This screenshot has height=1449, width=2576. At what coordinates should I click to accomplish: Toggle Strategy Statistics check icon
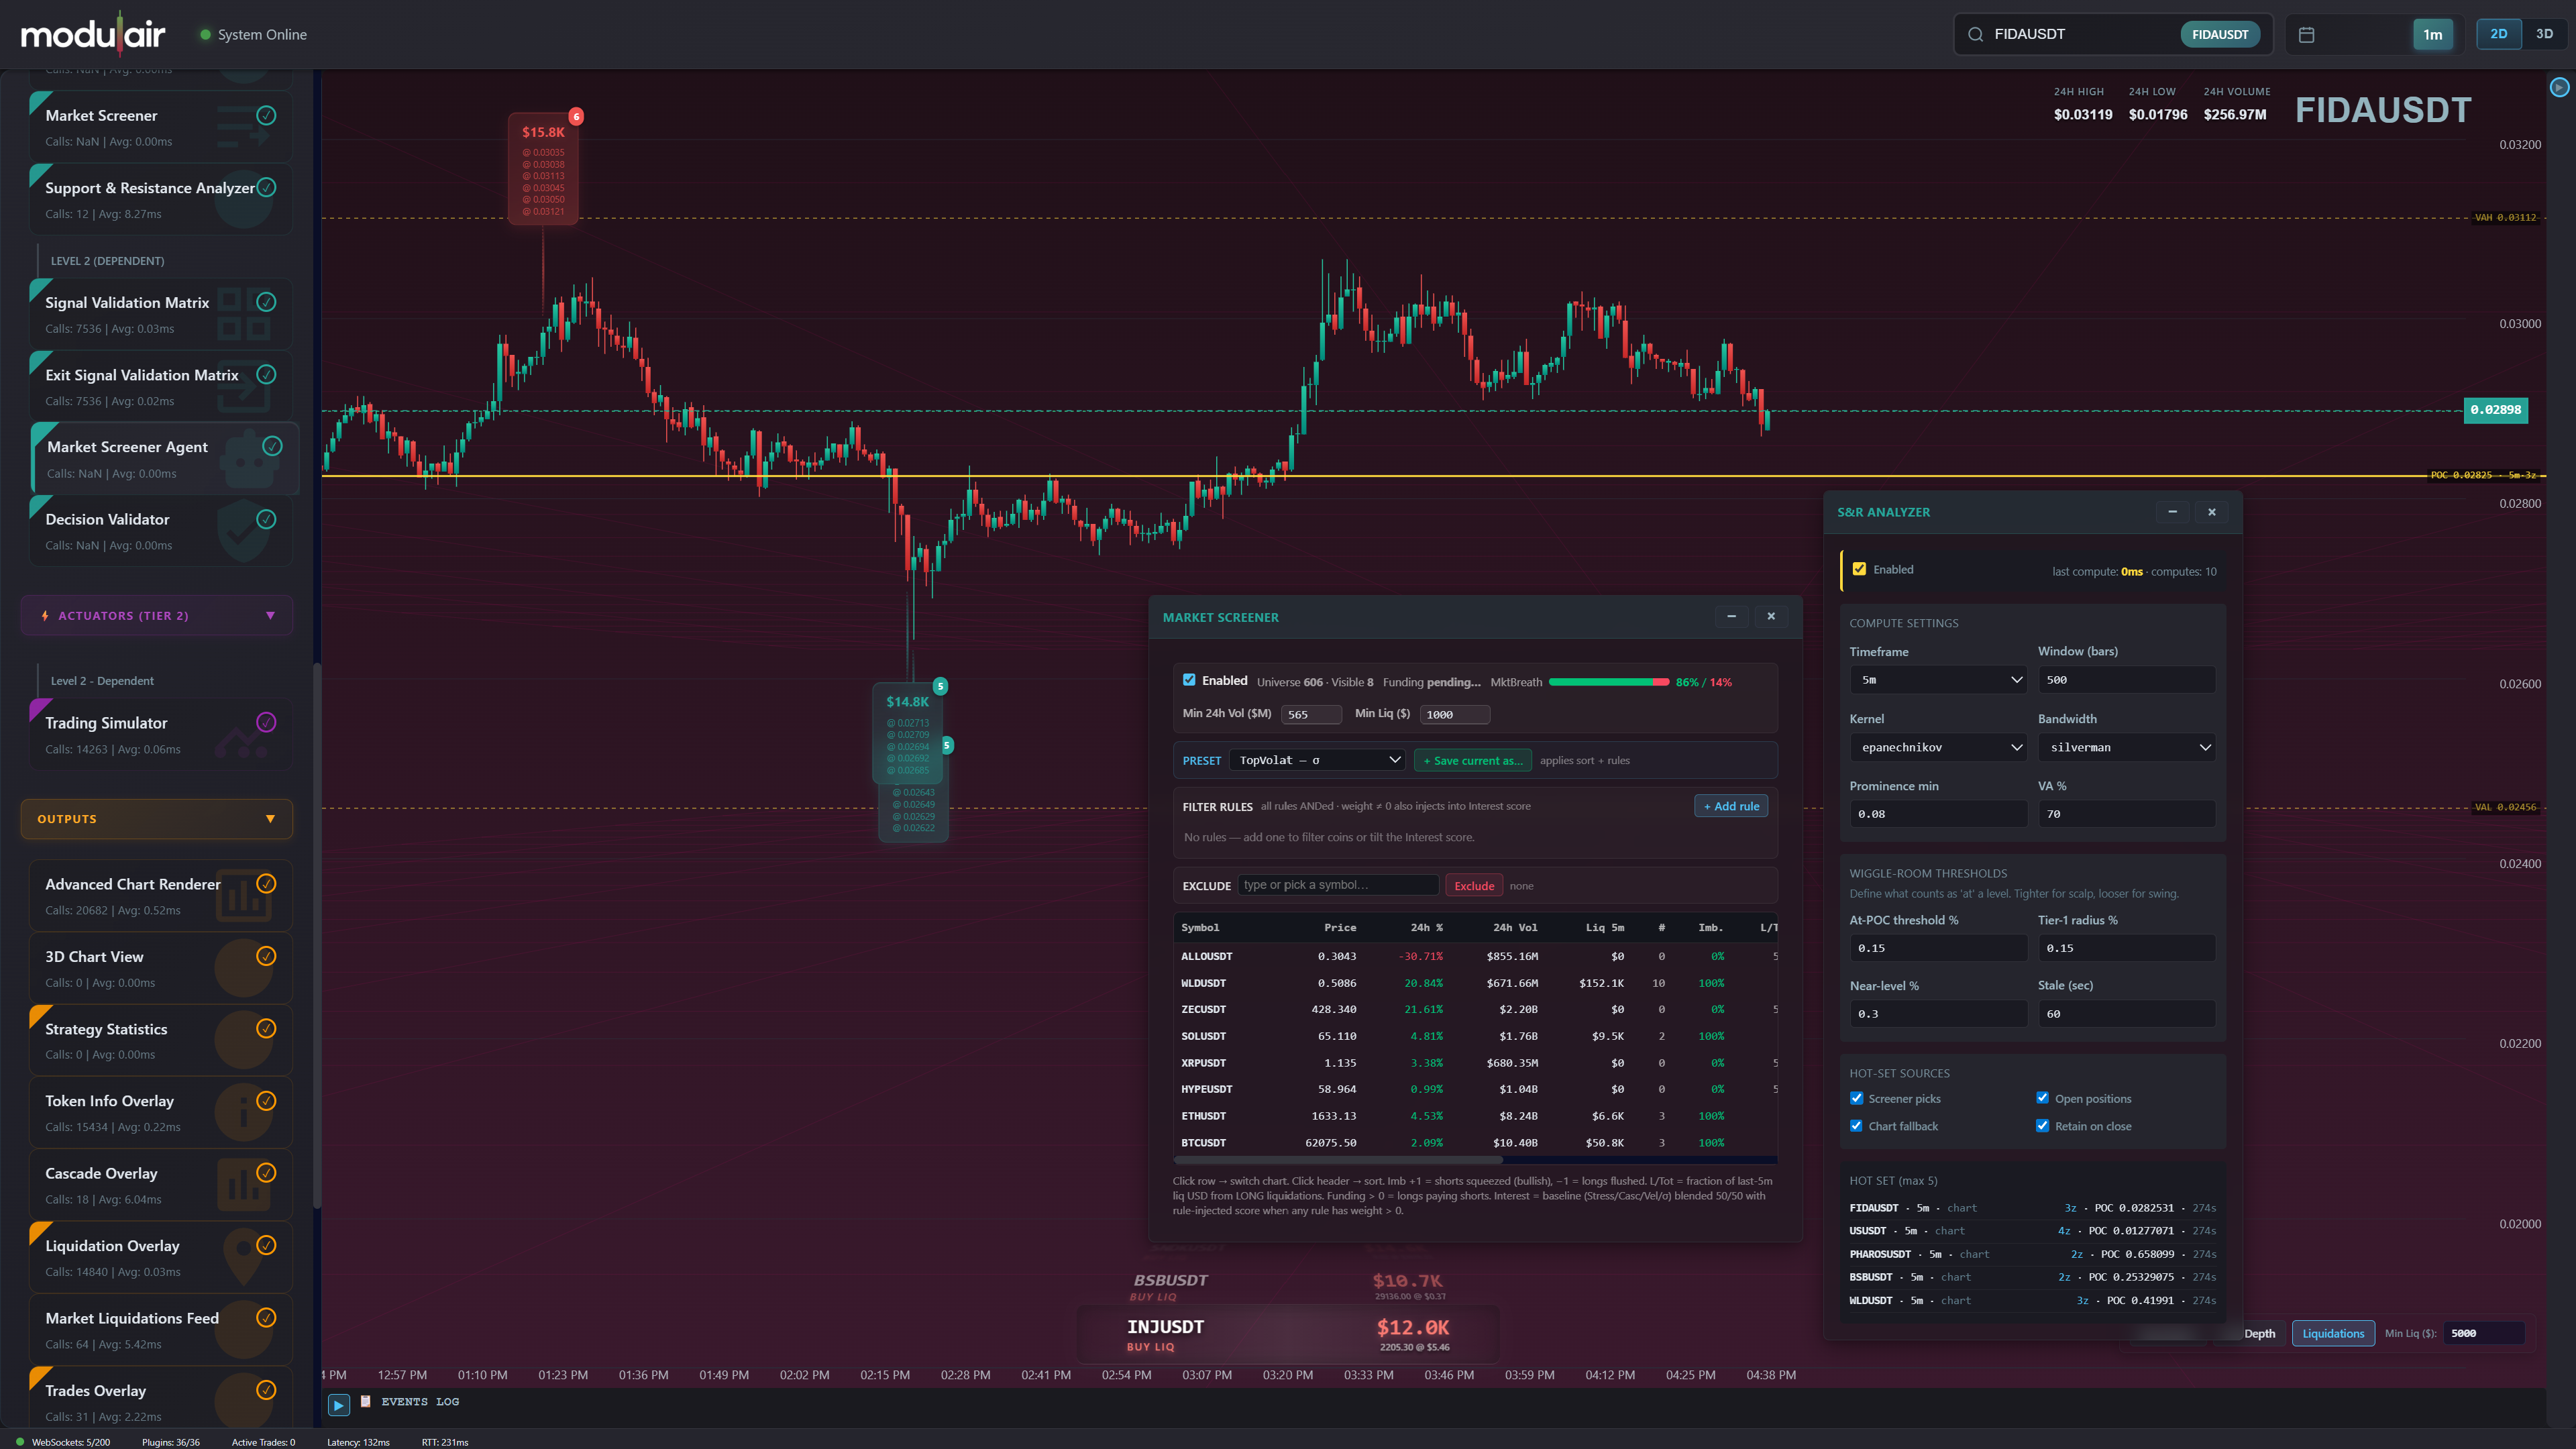click(266, 1028)
